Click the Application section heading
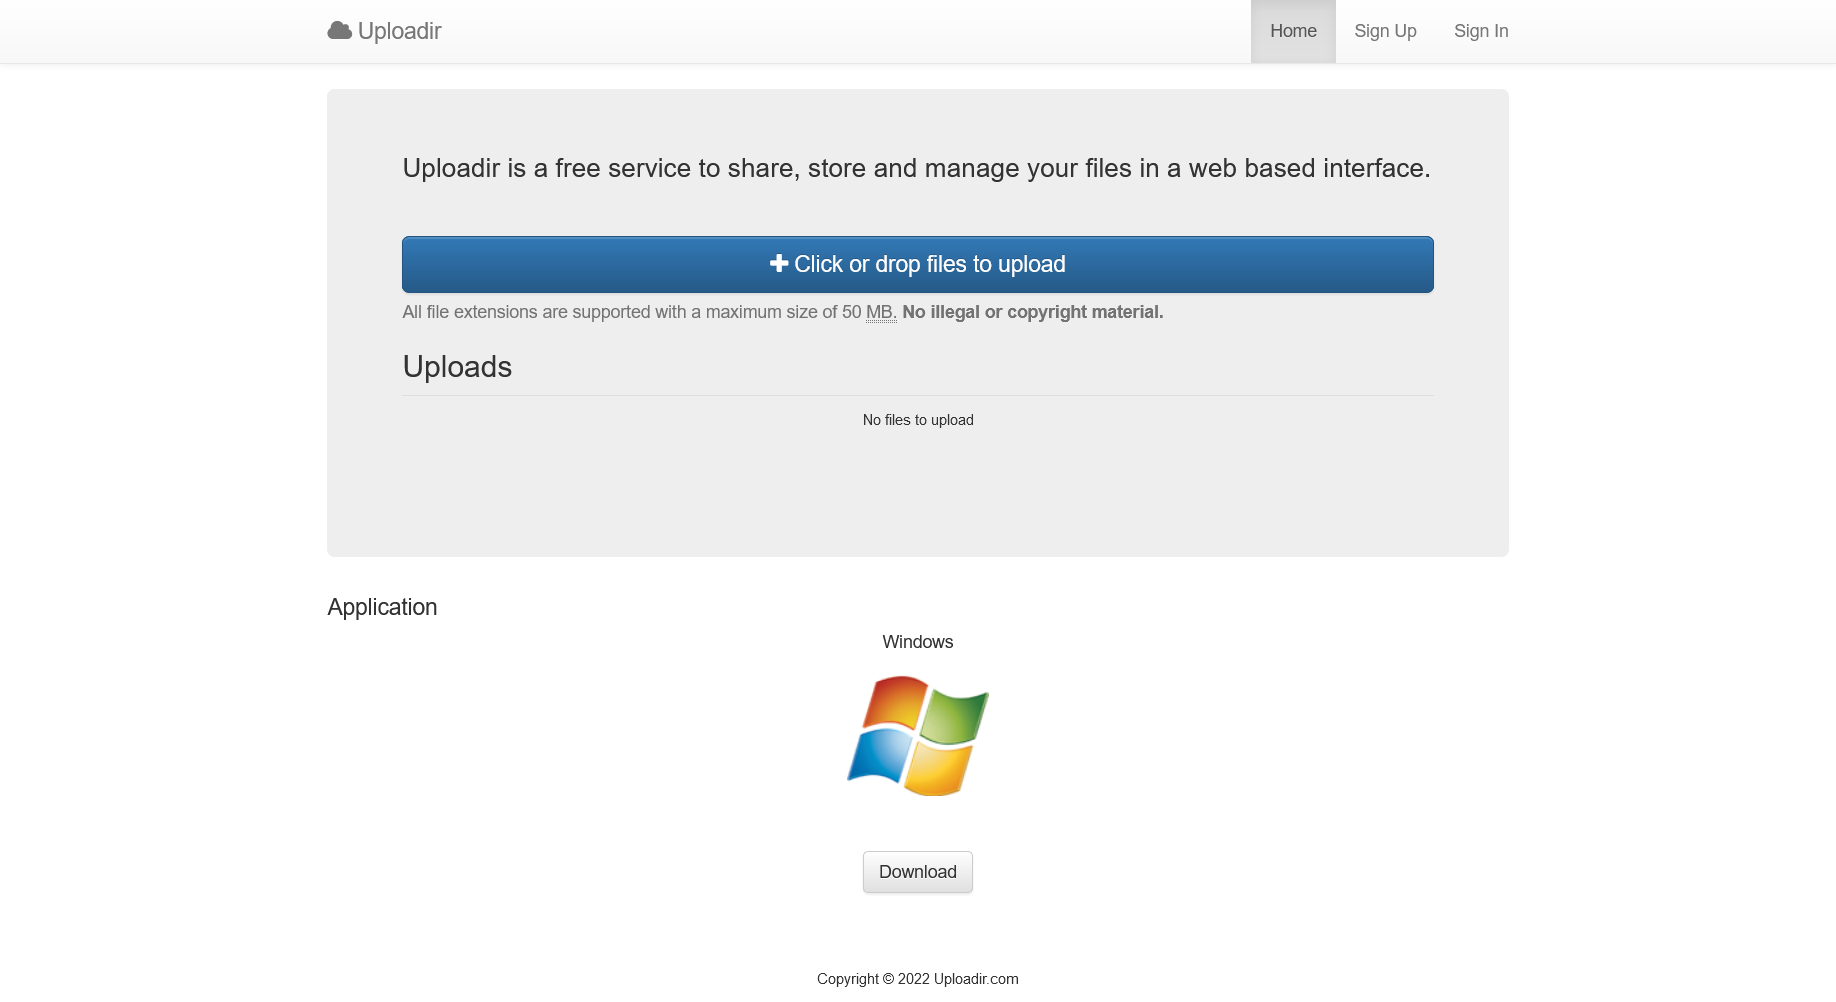The image size is (1836, 1002). tap(382, 607)
